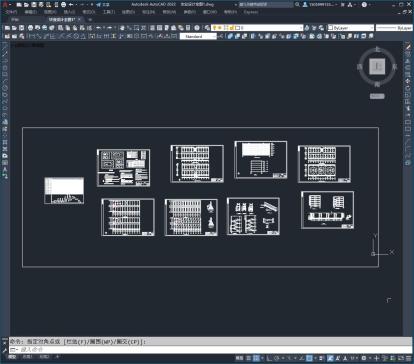The width and height of the screenshot is (414, 364).
Task: Switch to the 布局2 layout tab
Action: click(x=44, y=357)
